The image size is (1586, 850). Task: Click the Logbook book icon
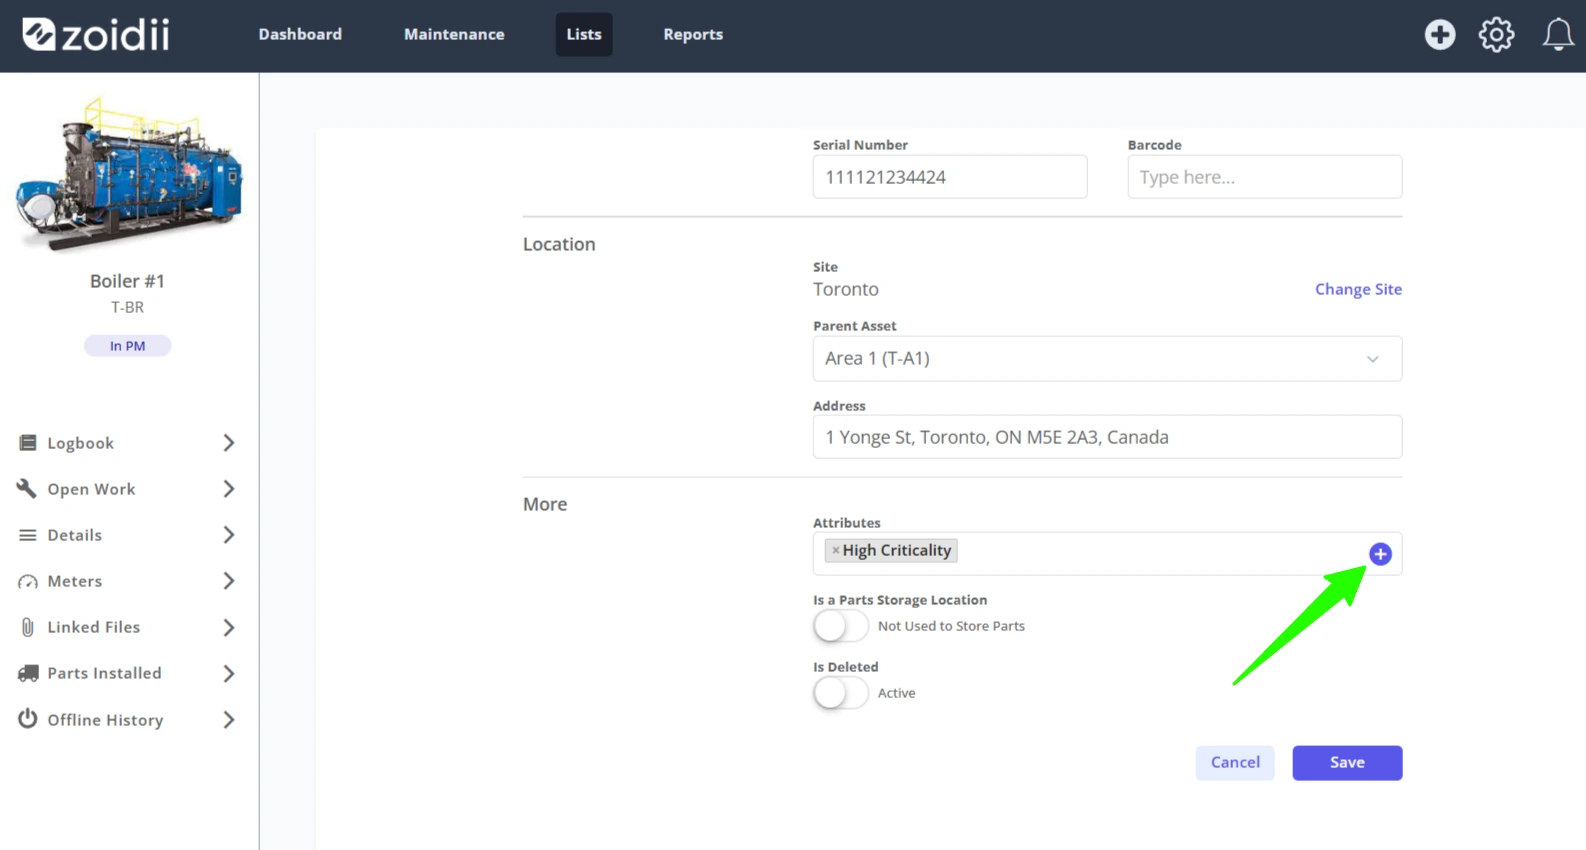pyautogui.click(x=28, y=443)
